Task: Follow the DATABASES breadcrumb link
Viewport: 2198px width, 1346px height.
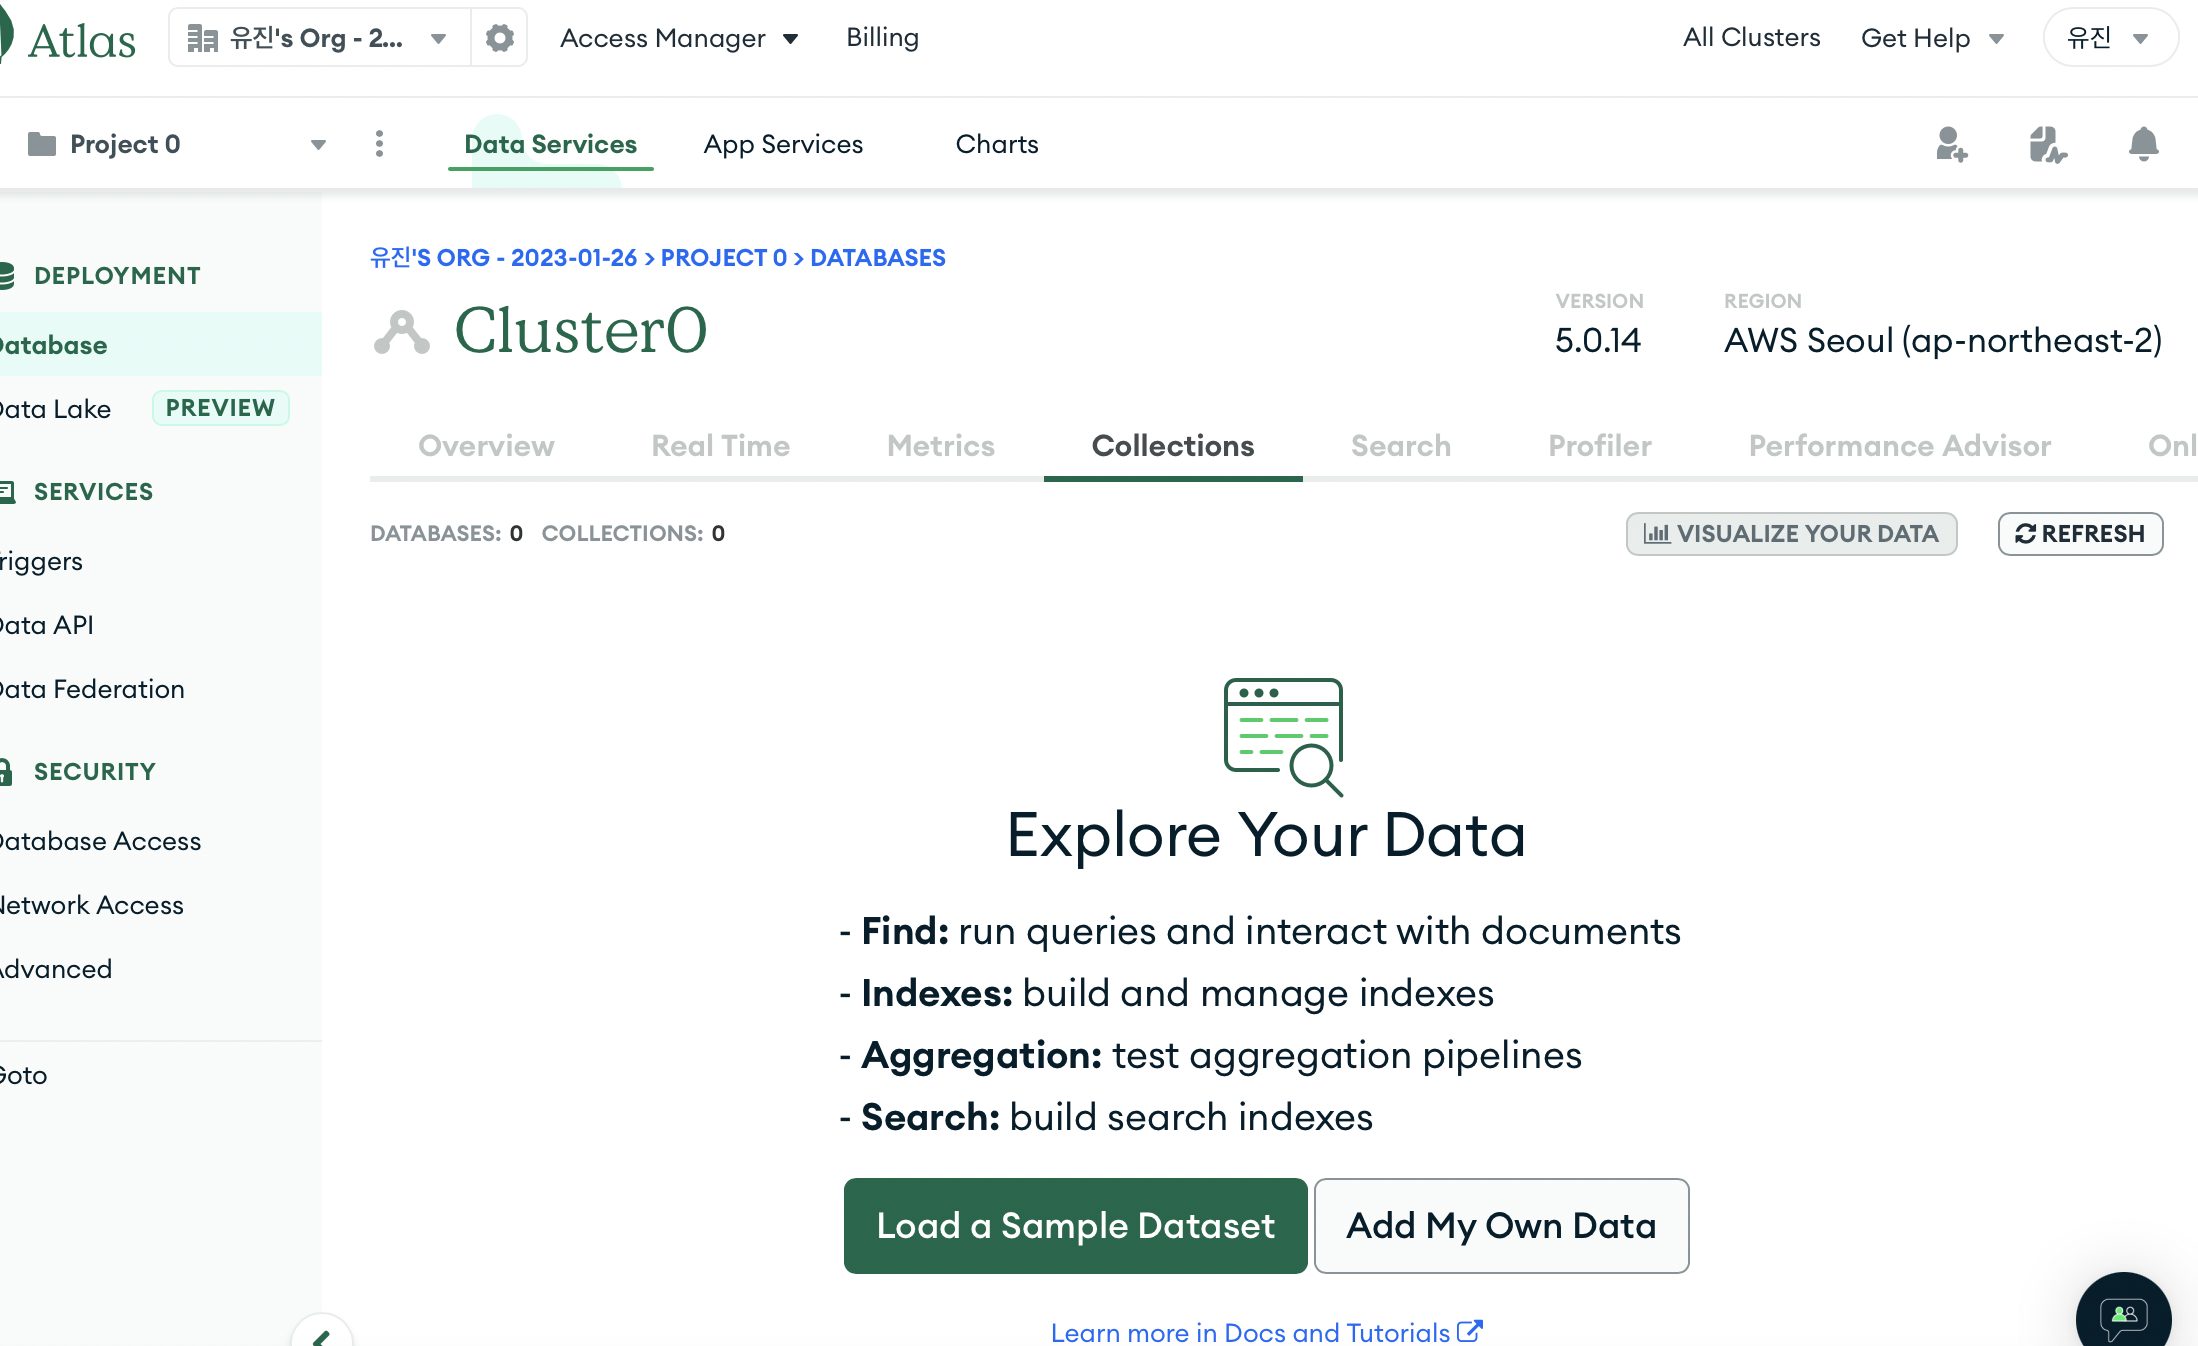Action: [877, 258]
